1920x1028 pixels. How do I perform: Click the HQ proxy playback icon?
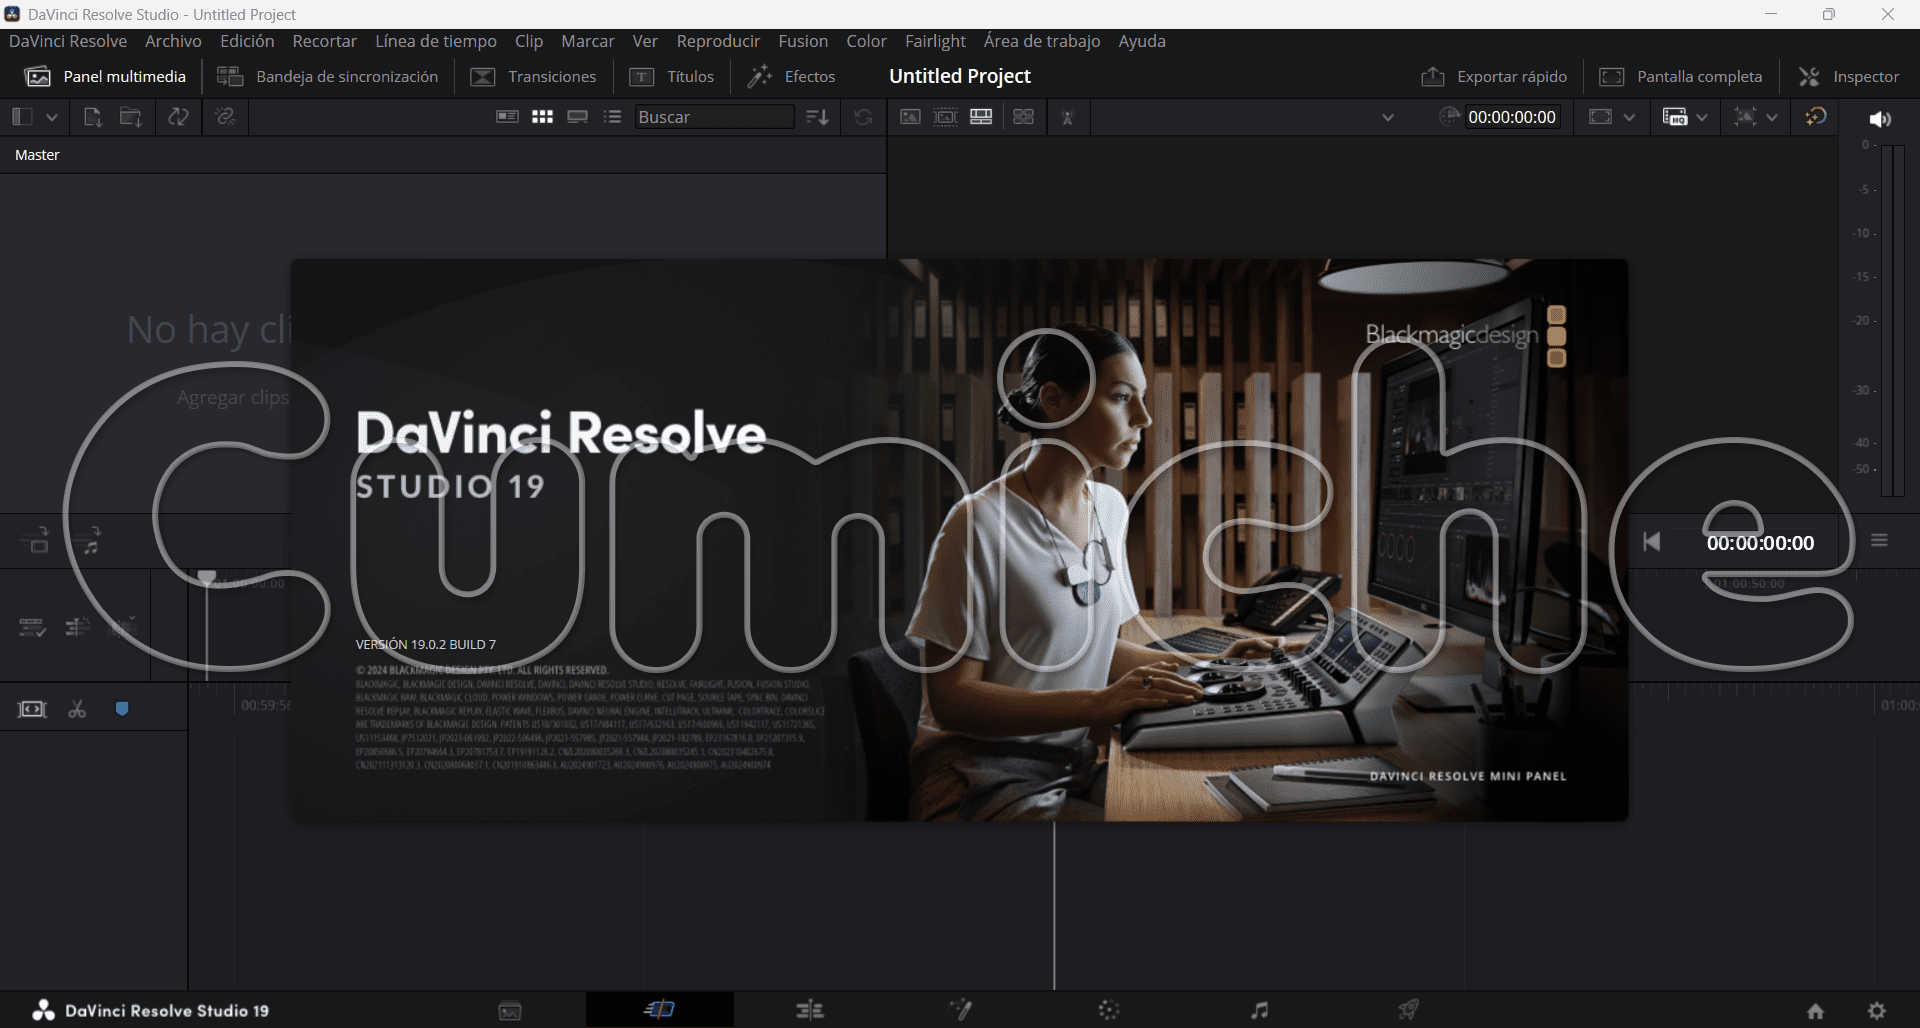(x=1675, y=117)
